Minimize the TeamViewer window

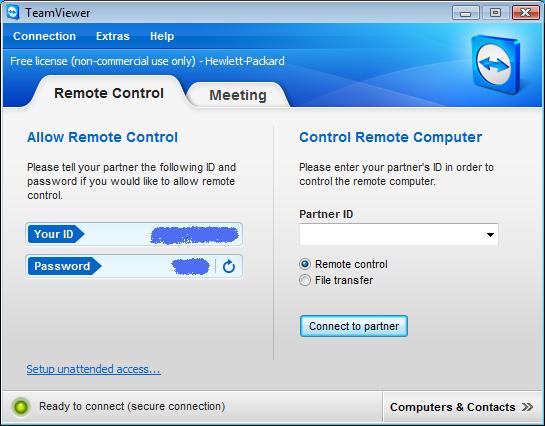466,13
